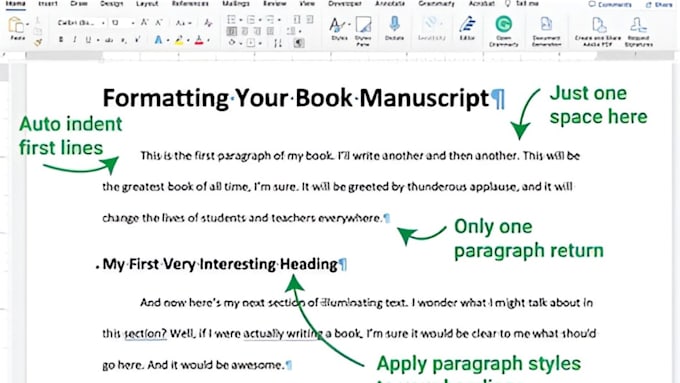Open the Comments button
This screenshot has width=680, height=383.
point(610,4)
